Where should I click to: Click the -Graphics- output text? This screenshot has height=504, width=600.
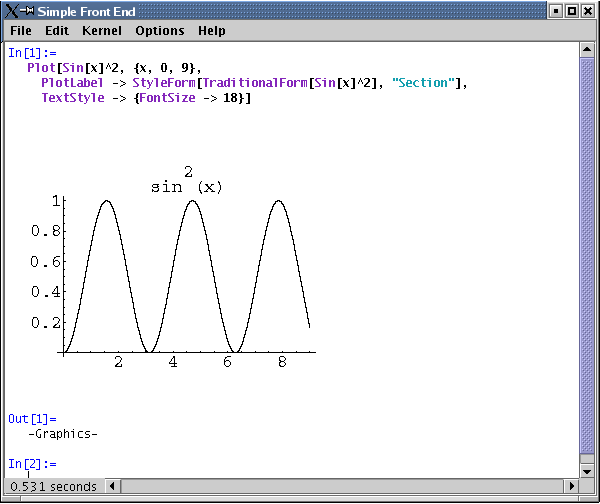(x=63, y=434)
